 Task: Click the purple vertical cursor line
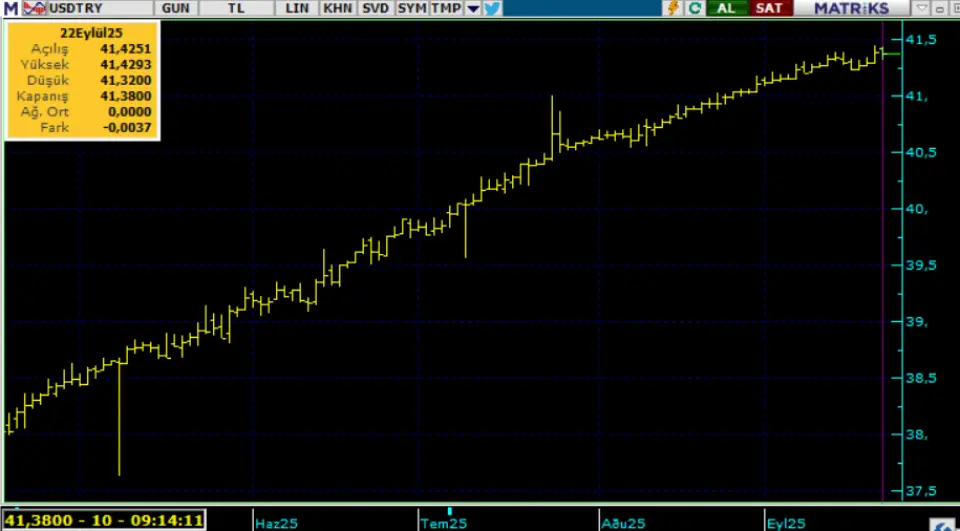click(x=882, y=260)
